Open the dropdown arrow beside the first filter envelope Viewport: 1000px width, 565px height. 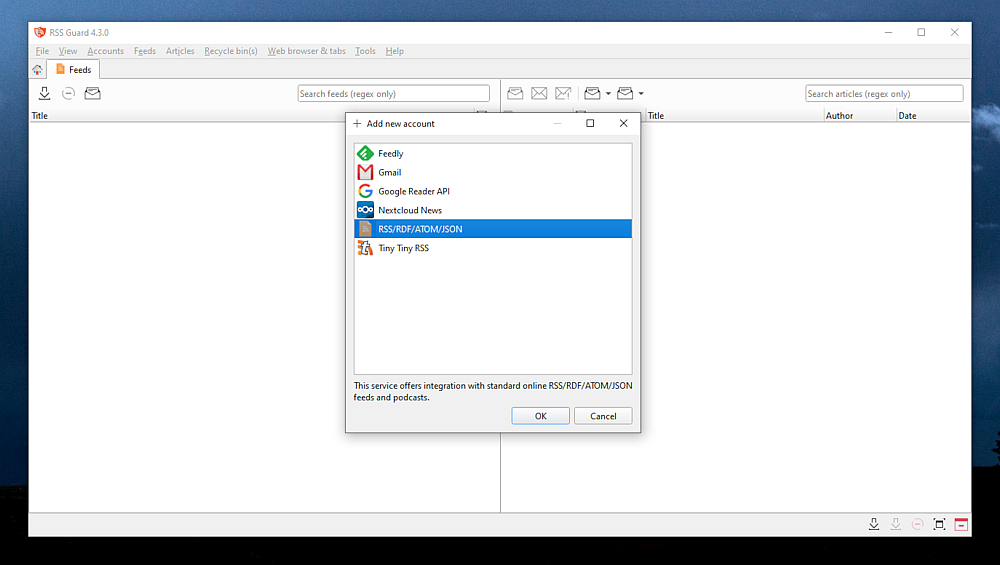(608, 94)
